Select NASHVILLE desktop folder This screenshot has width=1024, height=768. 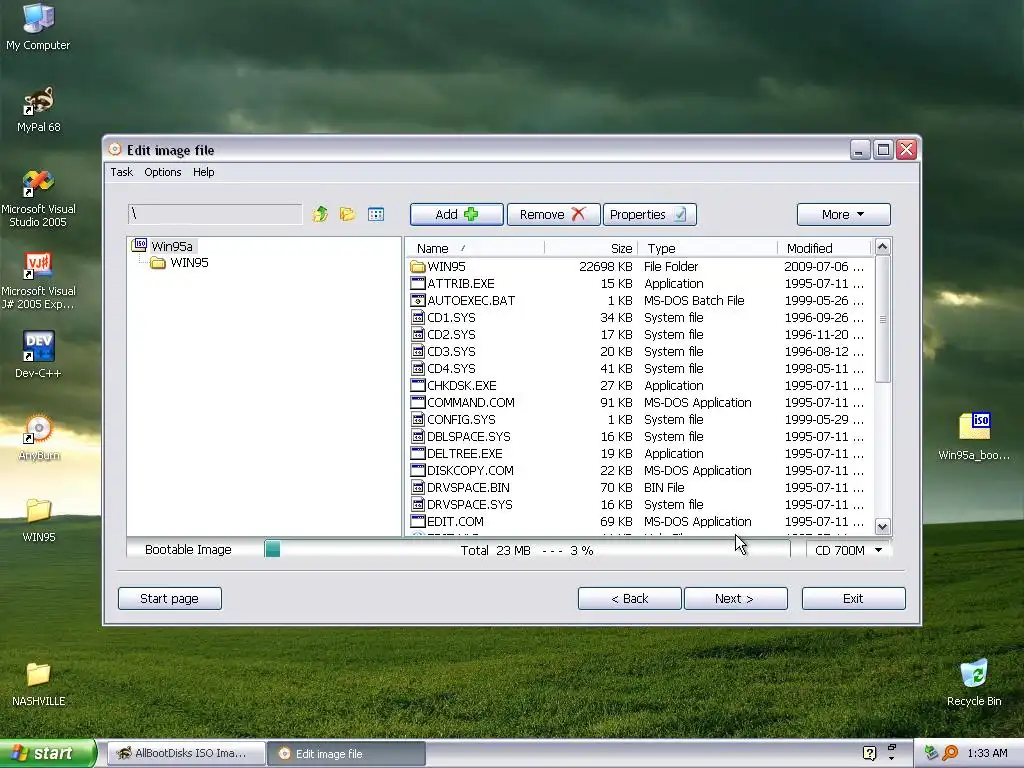(39, 684)
